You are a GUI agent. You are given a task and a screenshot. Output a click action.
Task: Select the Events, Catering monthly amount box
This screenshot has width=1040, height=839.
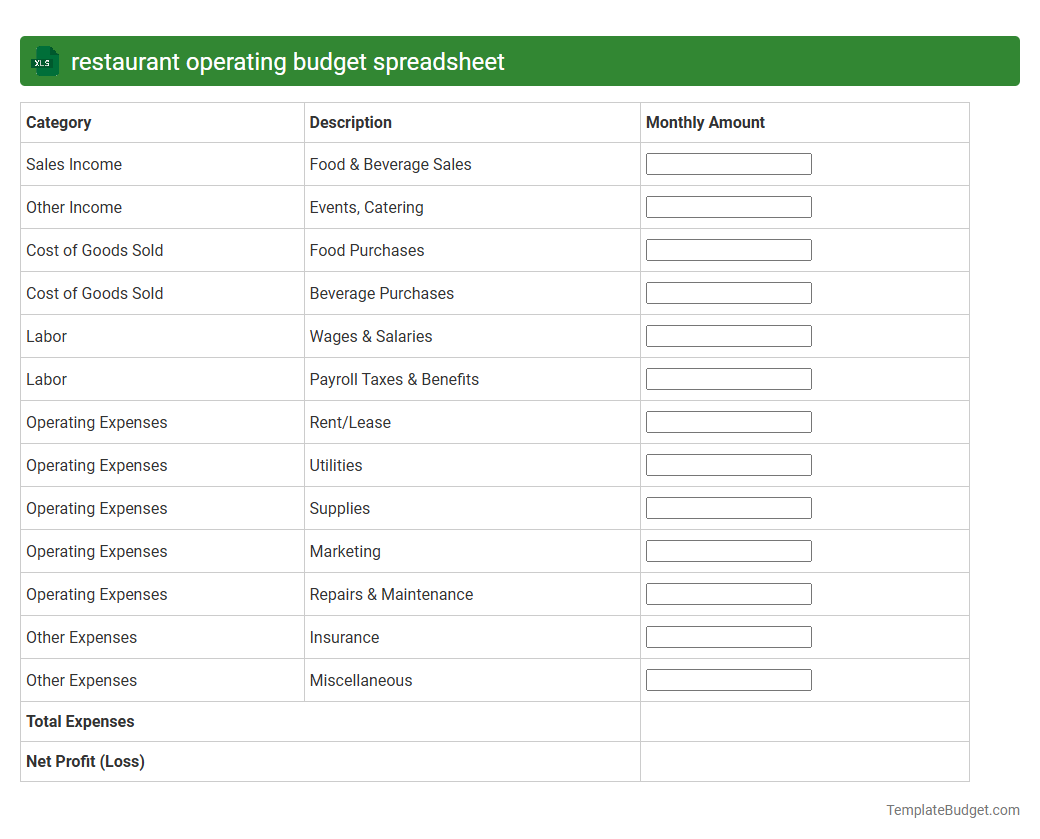click(729, 206)
